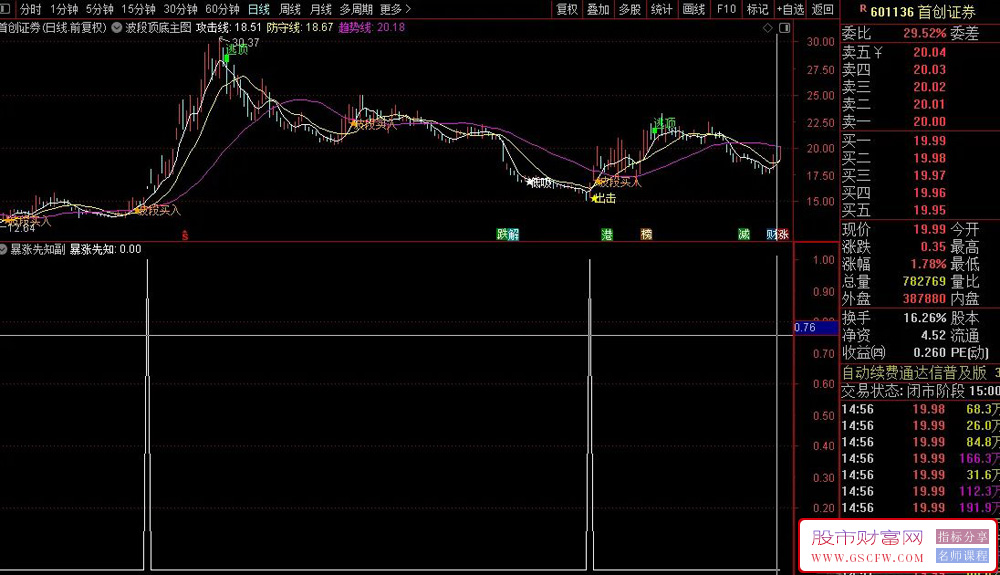Select the 30分钟 period tab
The width and height of the screenshot is (1000, 575).
pos(180,10)
